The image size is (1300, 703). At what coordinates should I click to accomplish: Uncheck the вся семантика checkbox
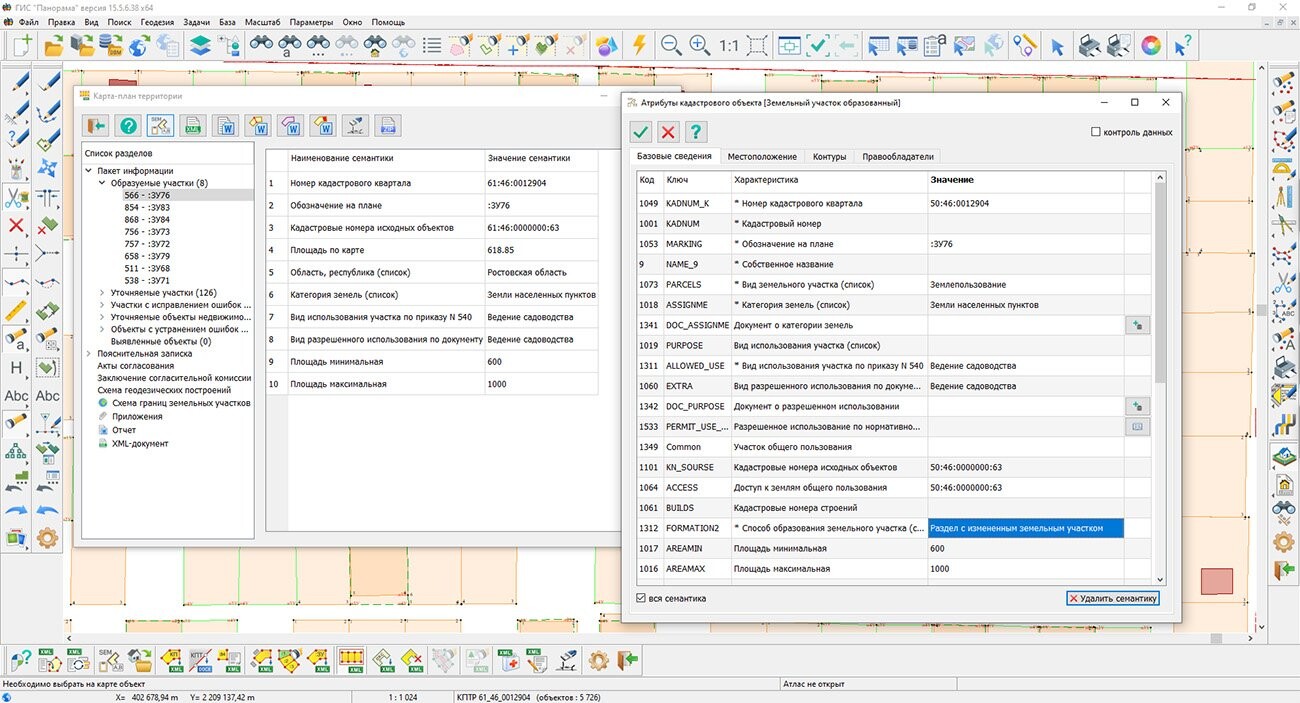pyautogui.click(x=641, y=598)
